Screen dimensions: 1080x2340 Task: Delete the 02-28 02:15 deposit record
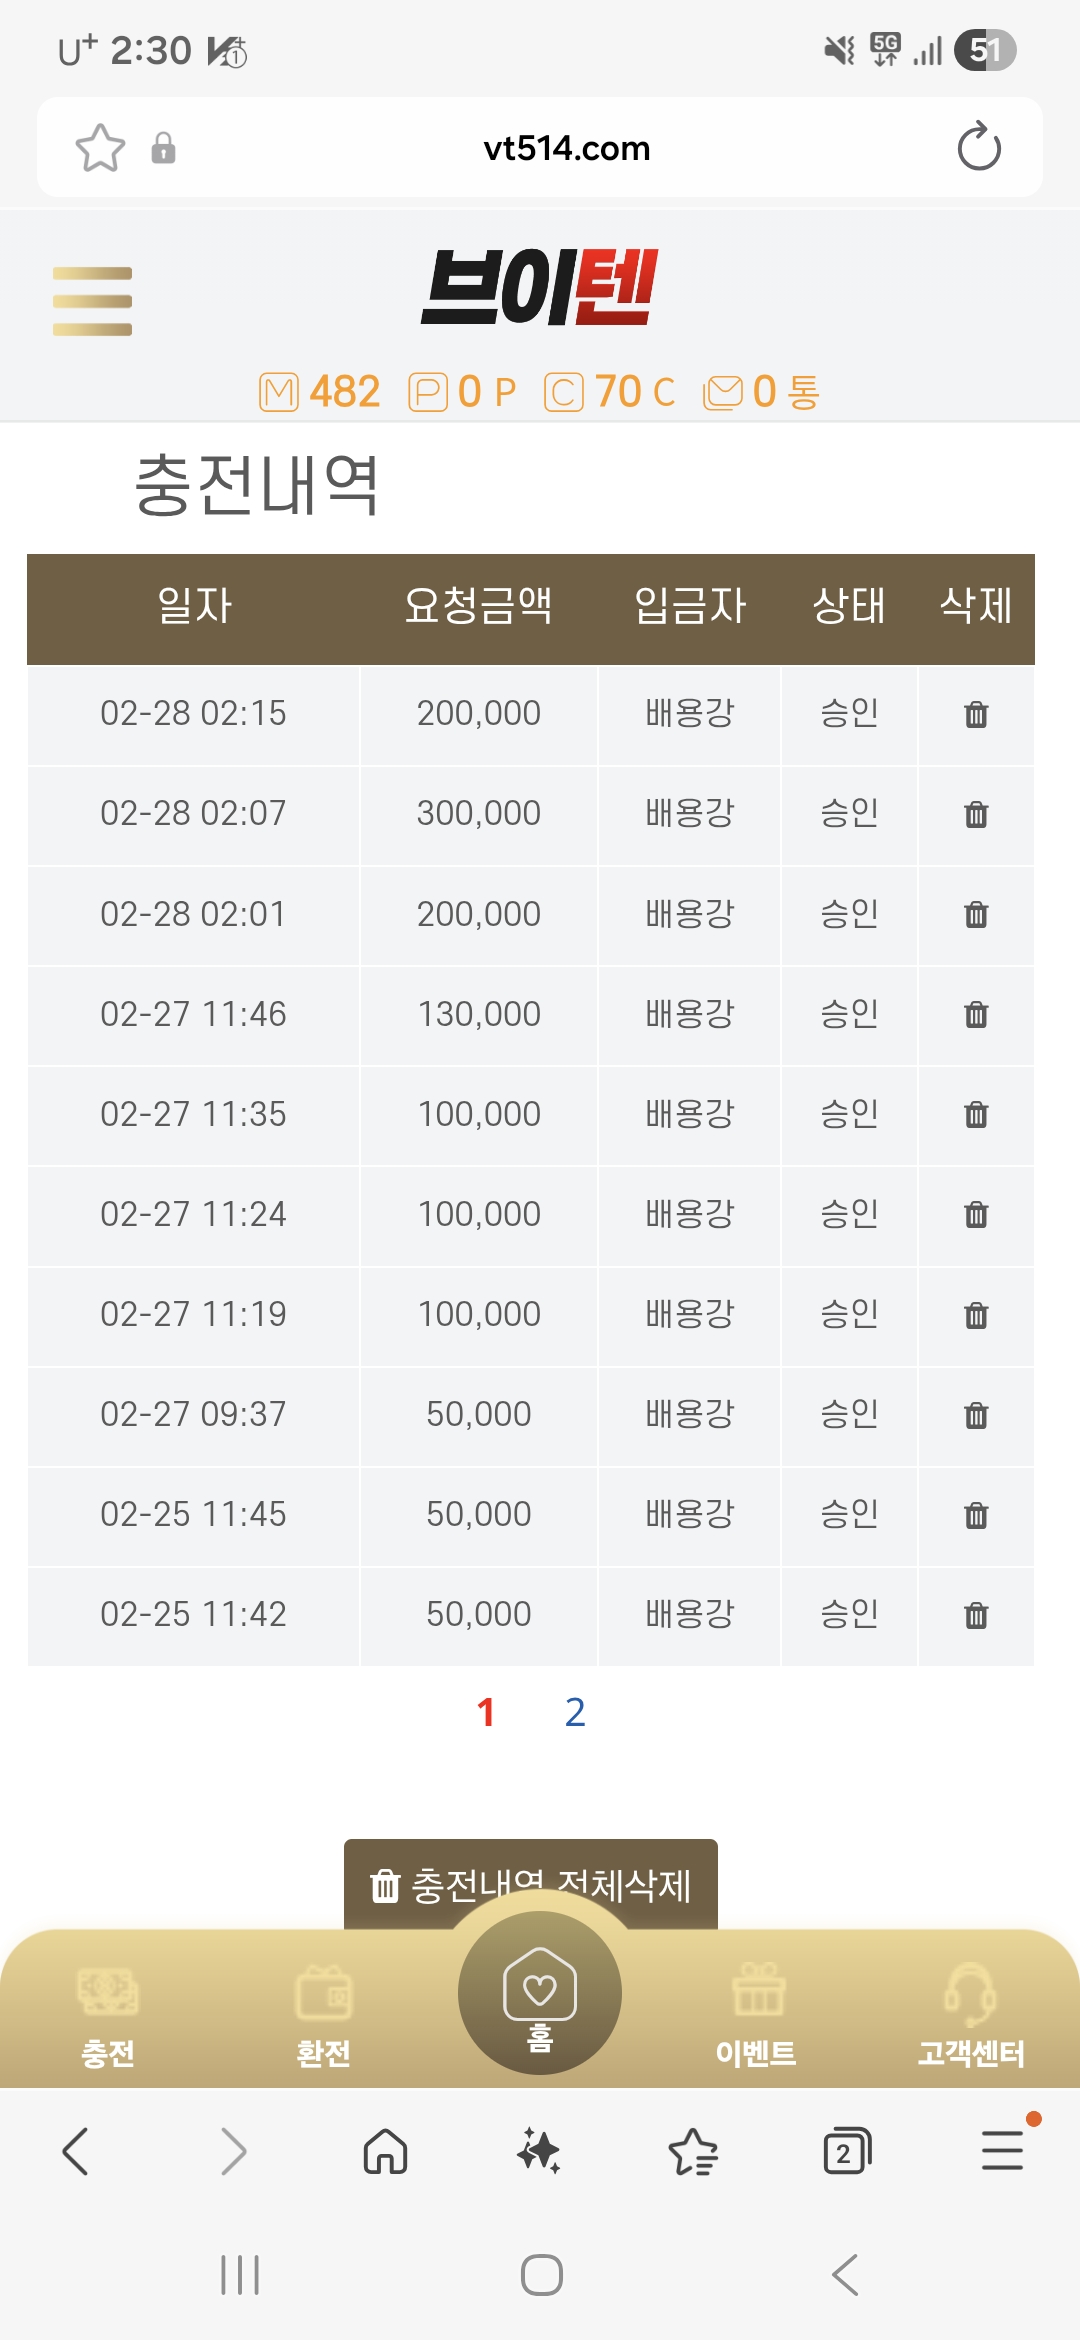point(976,714)
